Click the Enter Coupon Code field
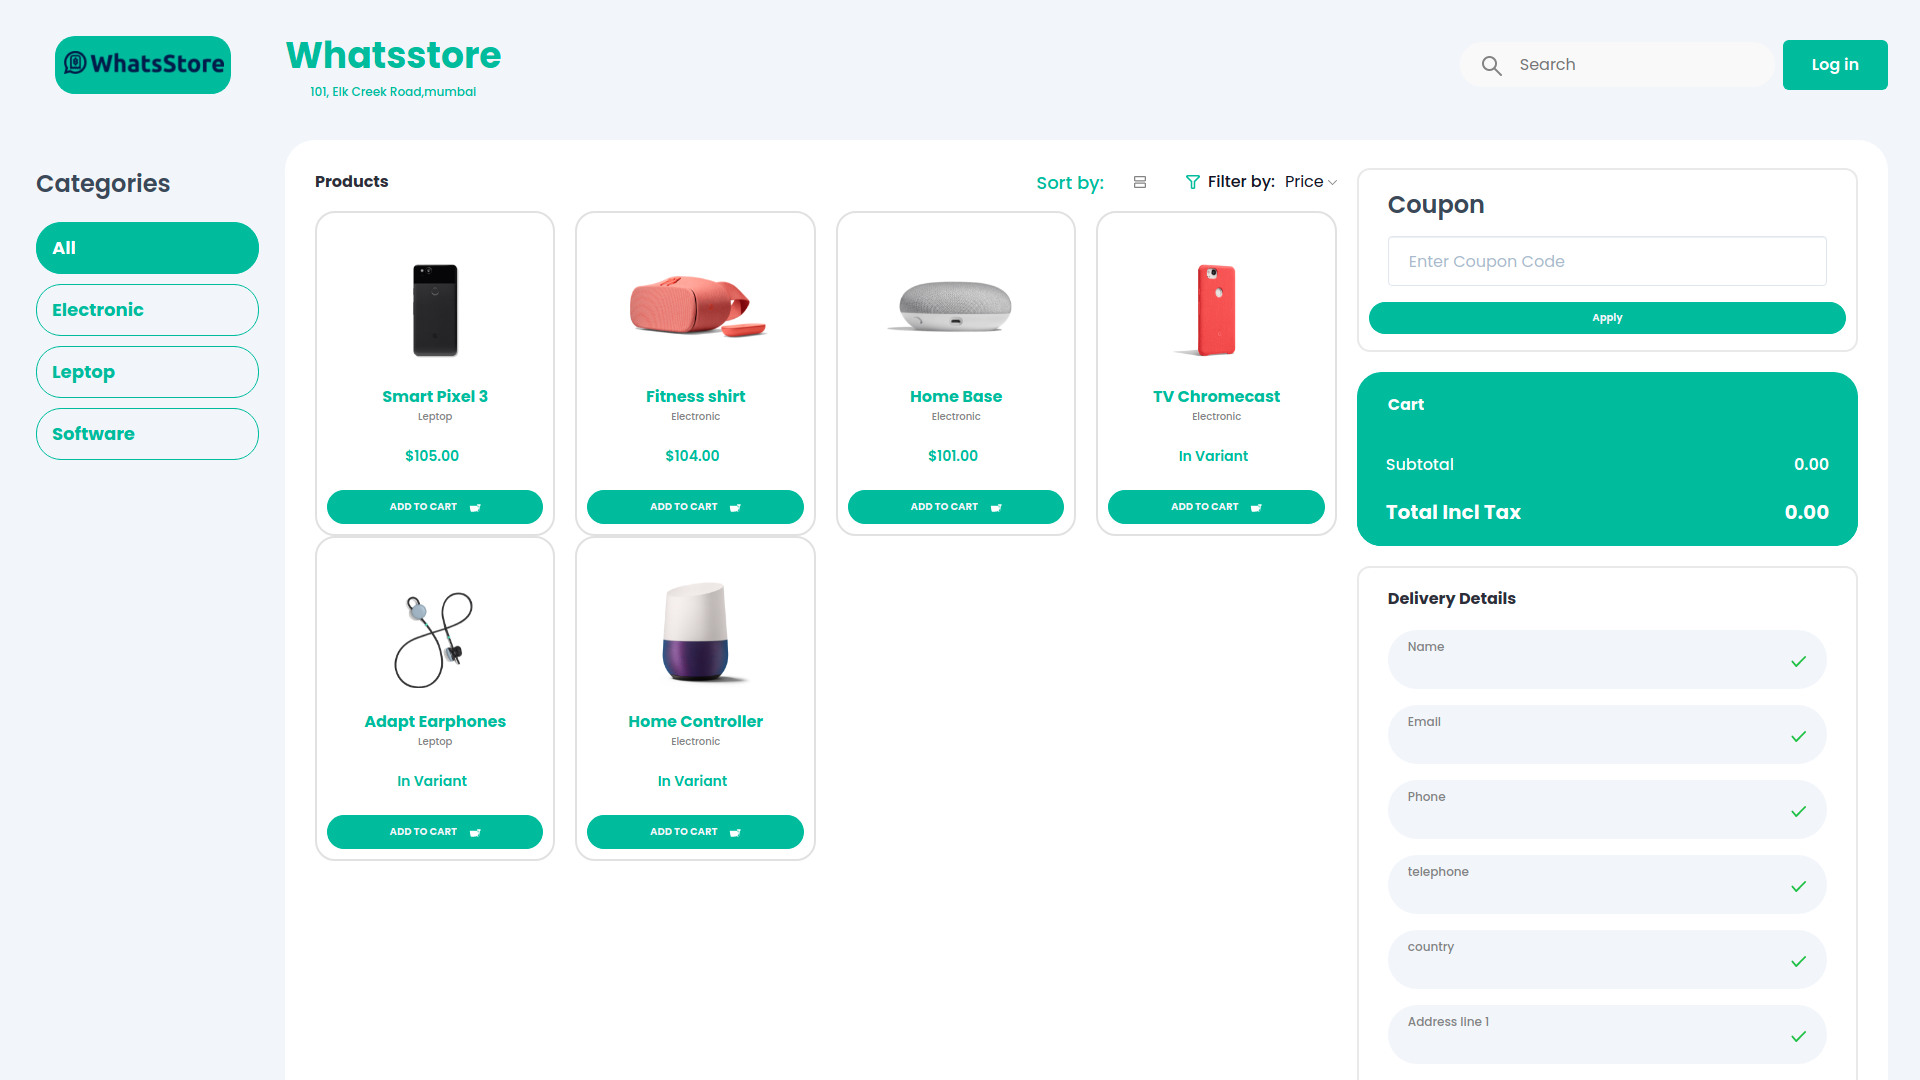 click(1606, 261)
